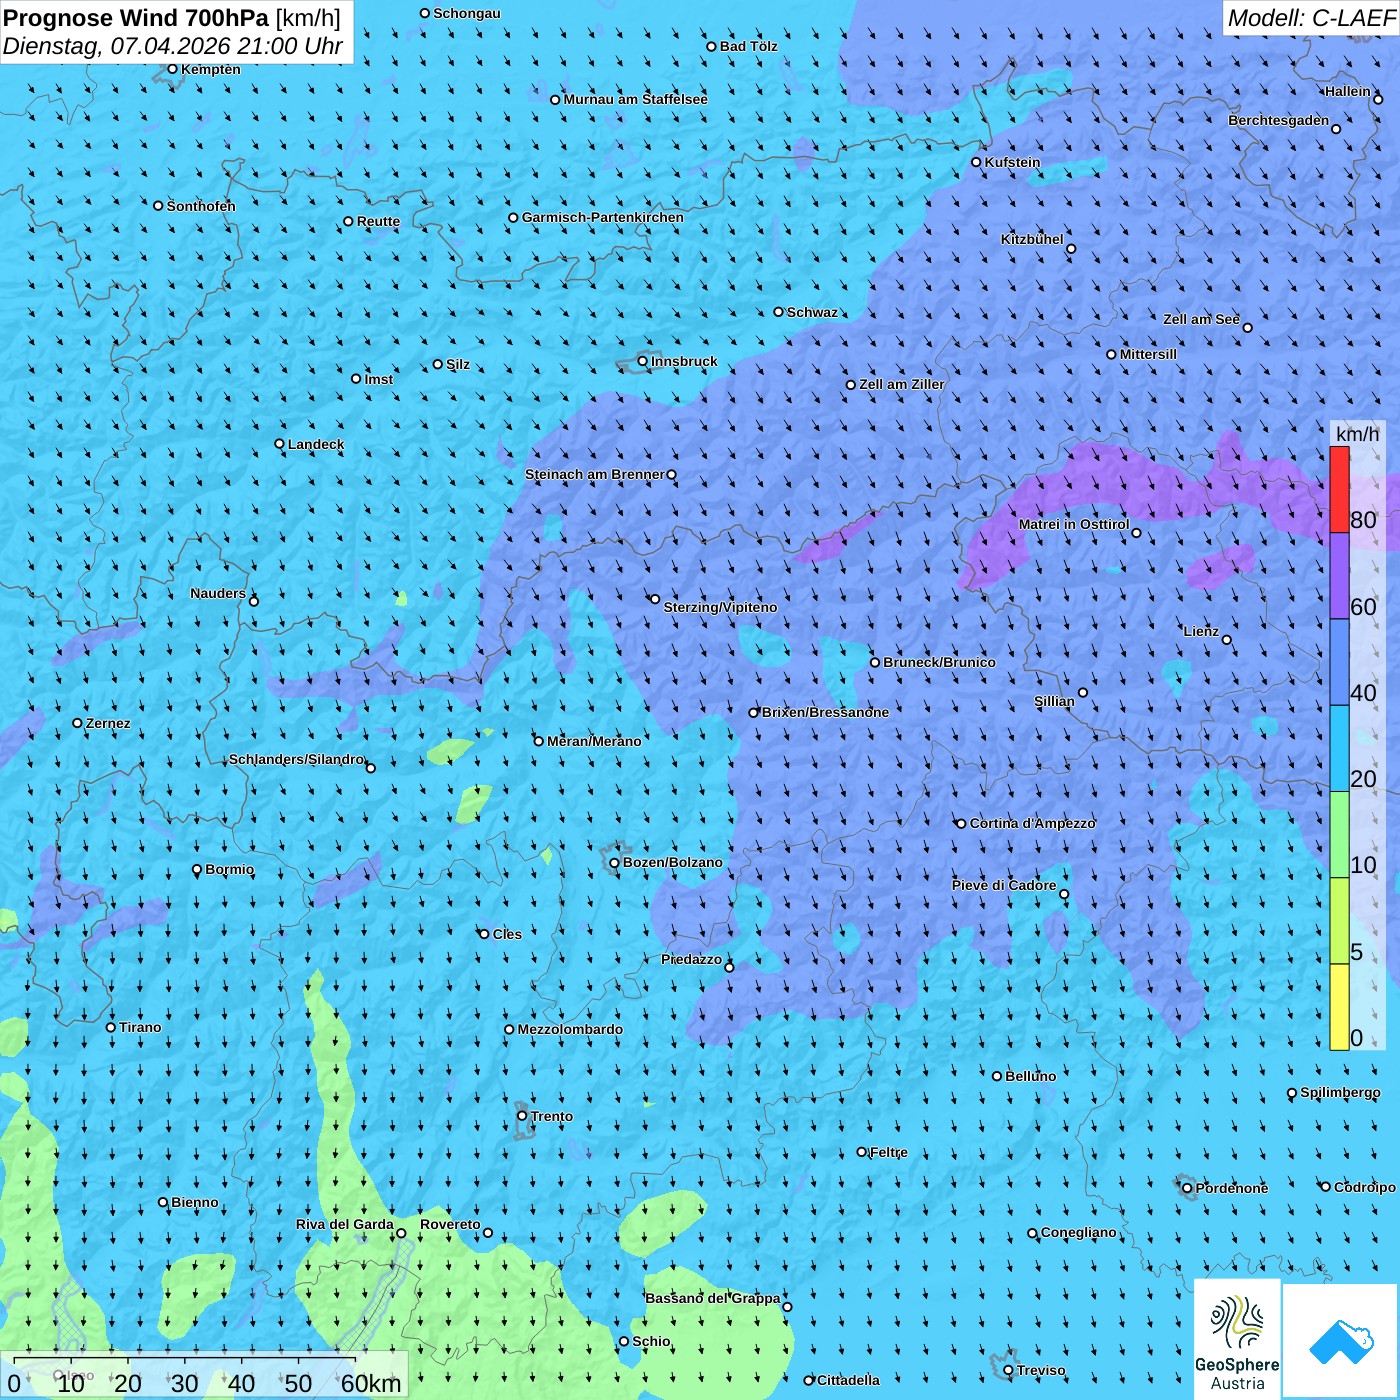Click the date 'Dienstag, 07.04.2026 21:00 Uhr'
1400x1400 pixels.
click(173, 47)
